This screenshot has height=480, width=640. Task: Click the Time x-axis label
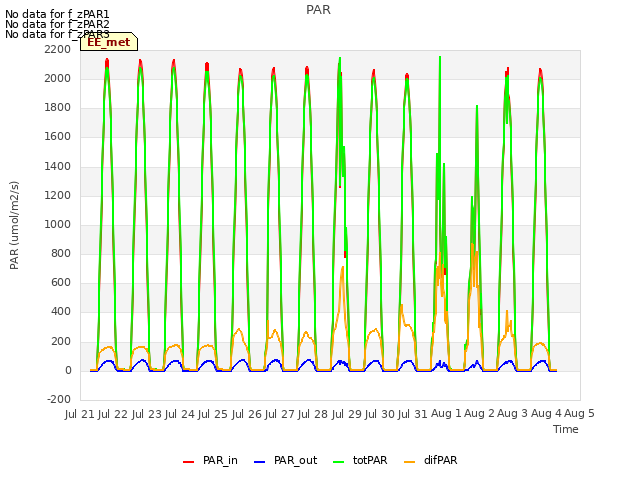click(x=566, y=429)
